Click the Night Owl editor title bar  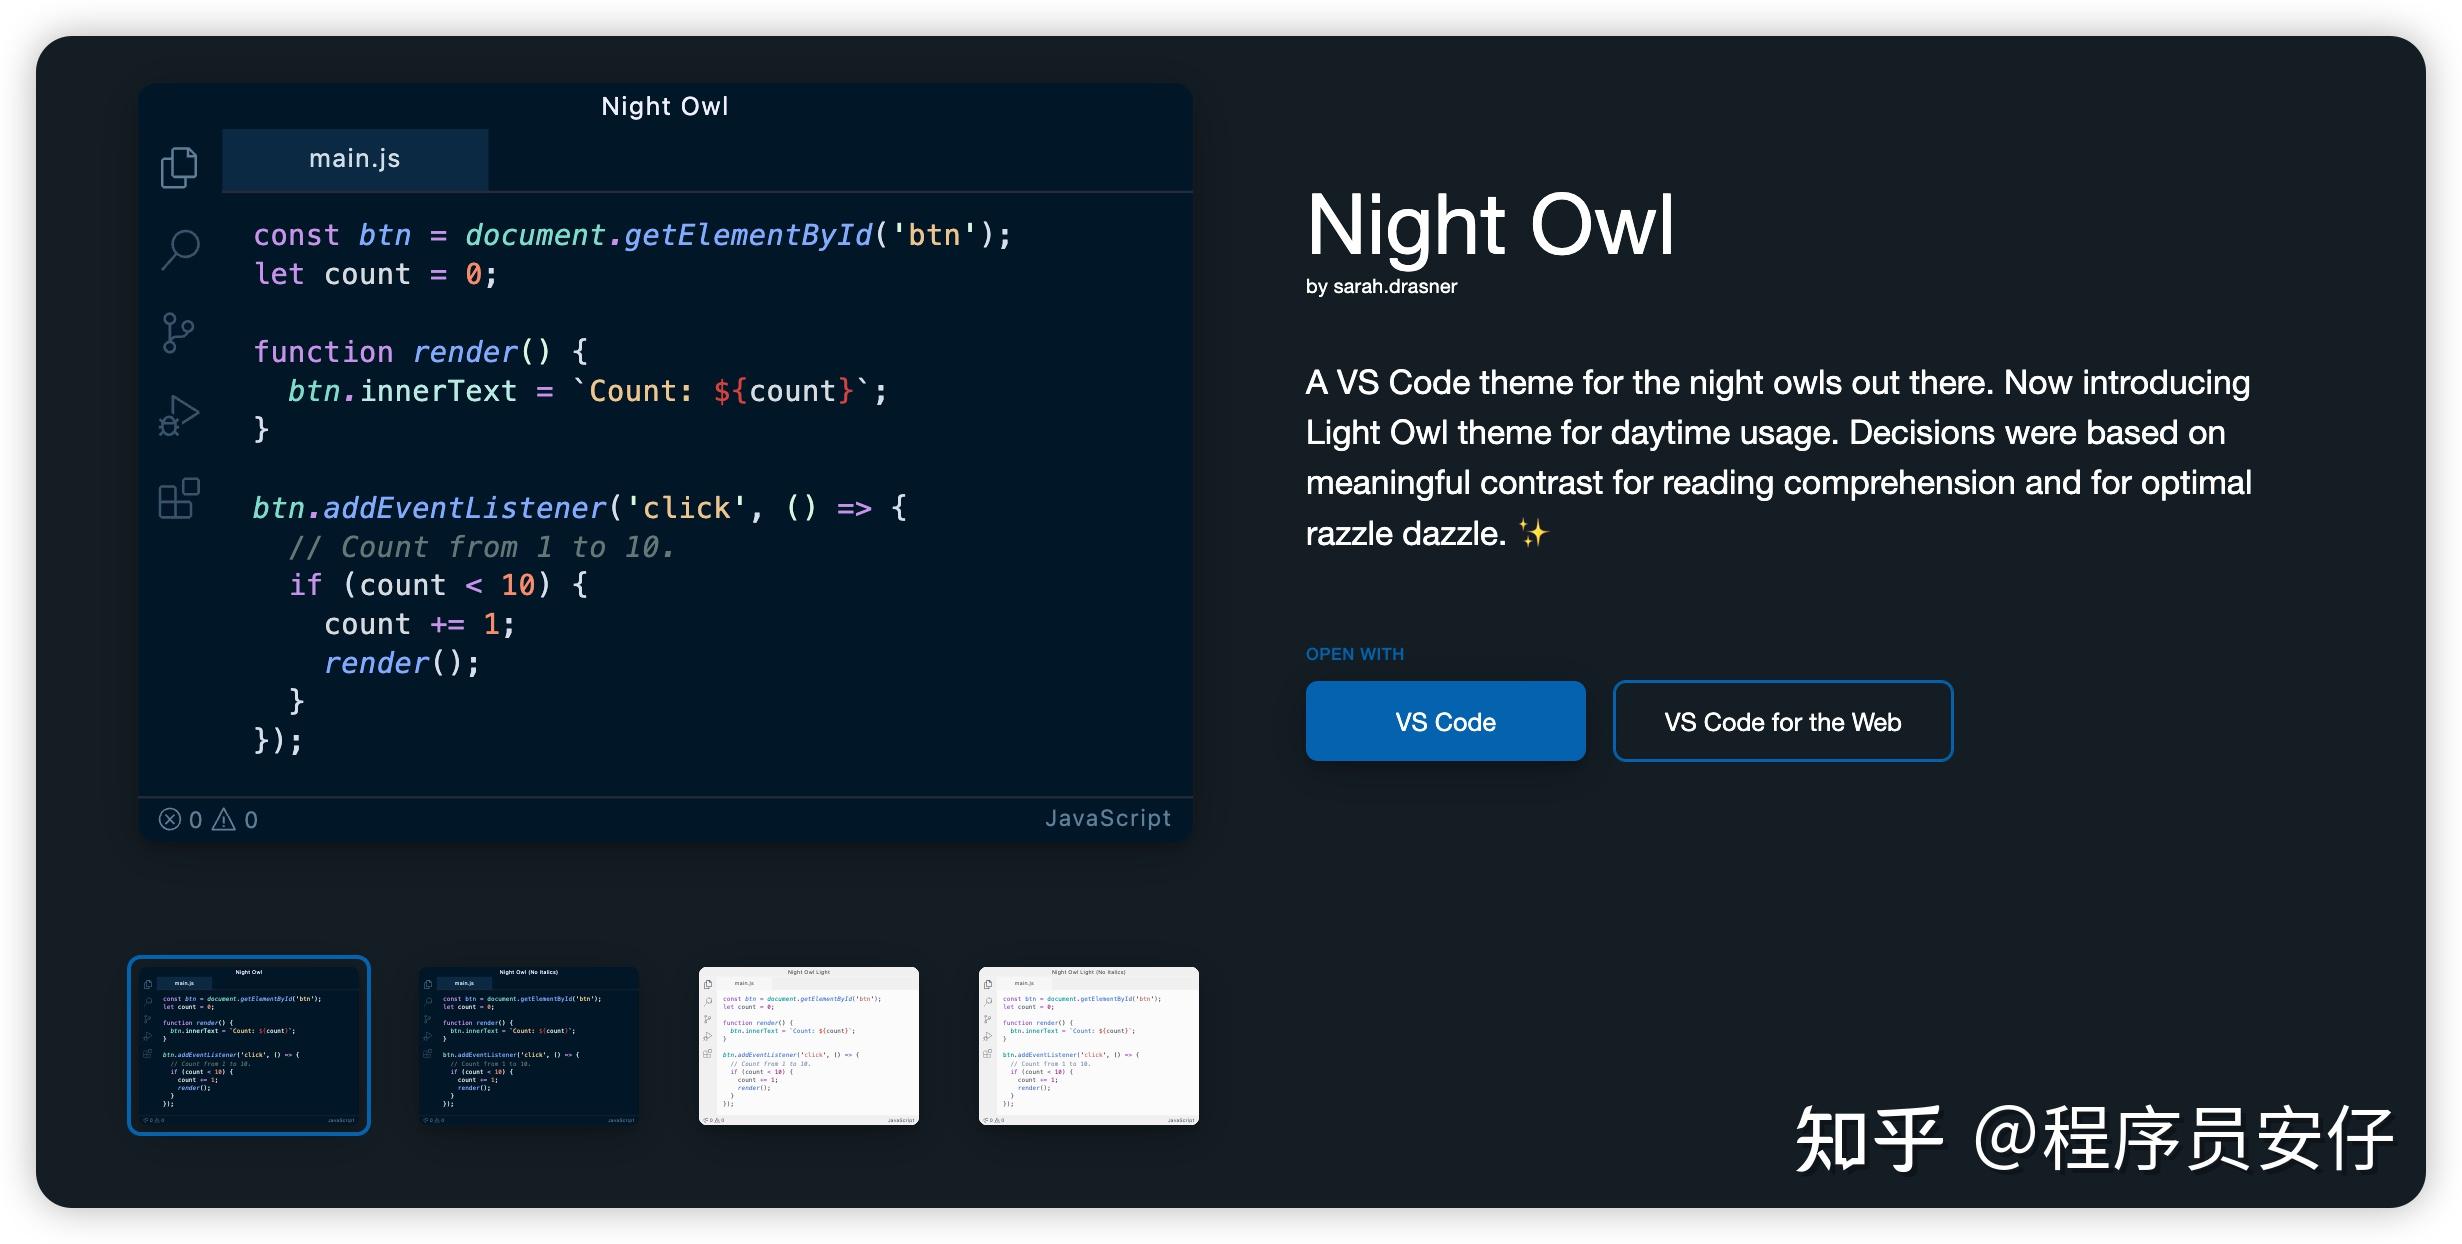[665, 105]
